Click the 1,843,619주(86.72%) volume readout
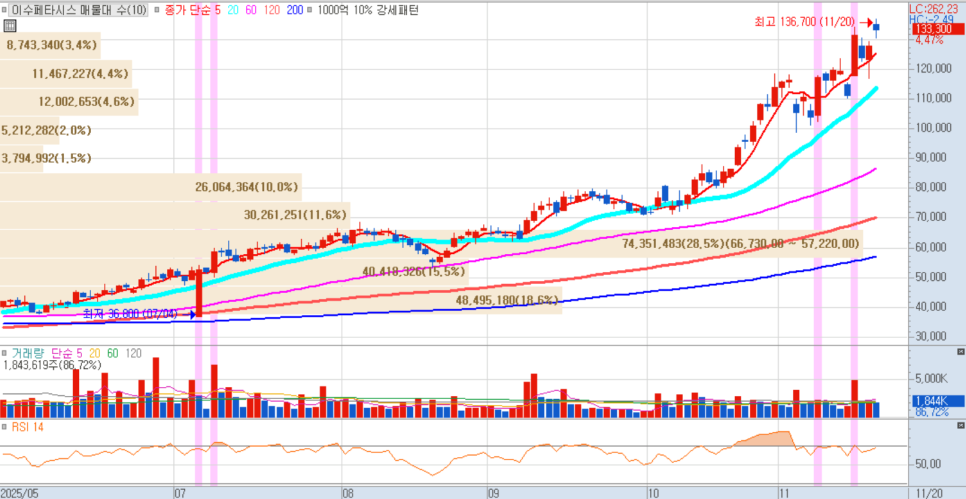 [52, 365]
